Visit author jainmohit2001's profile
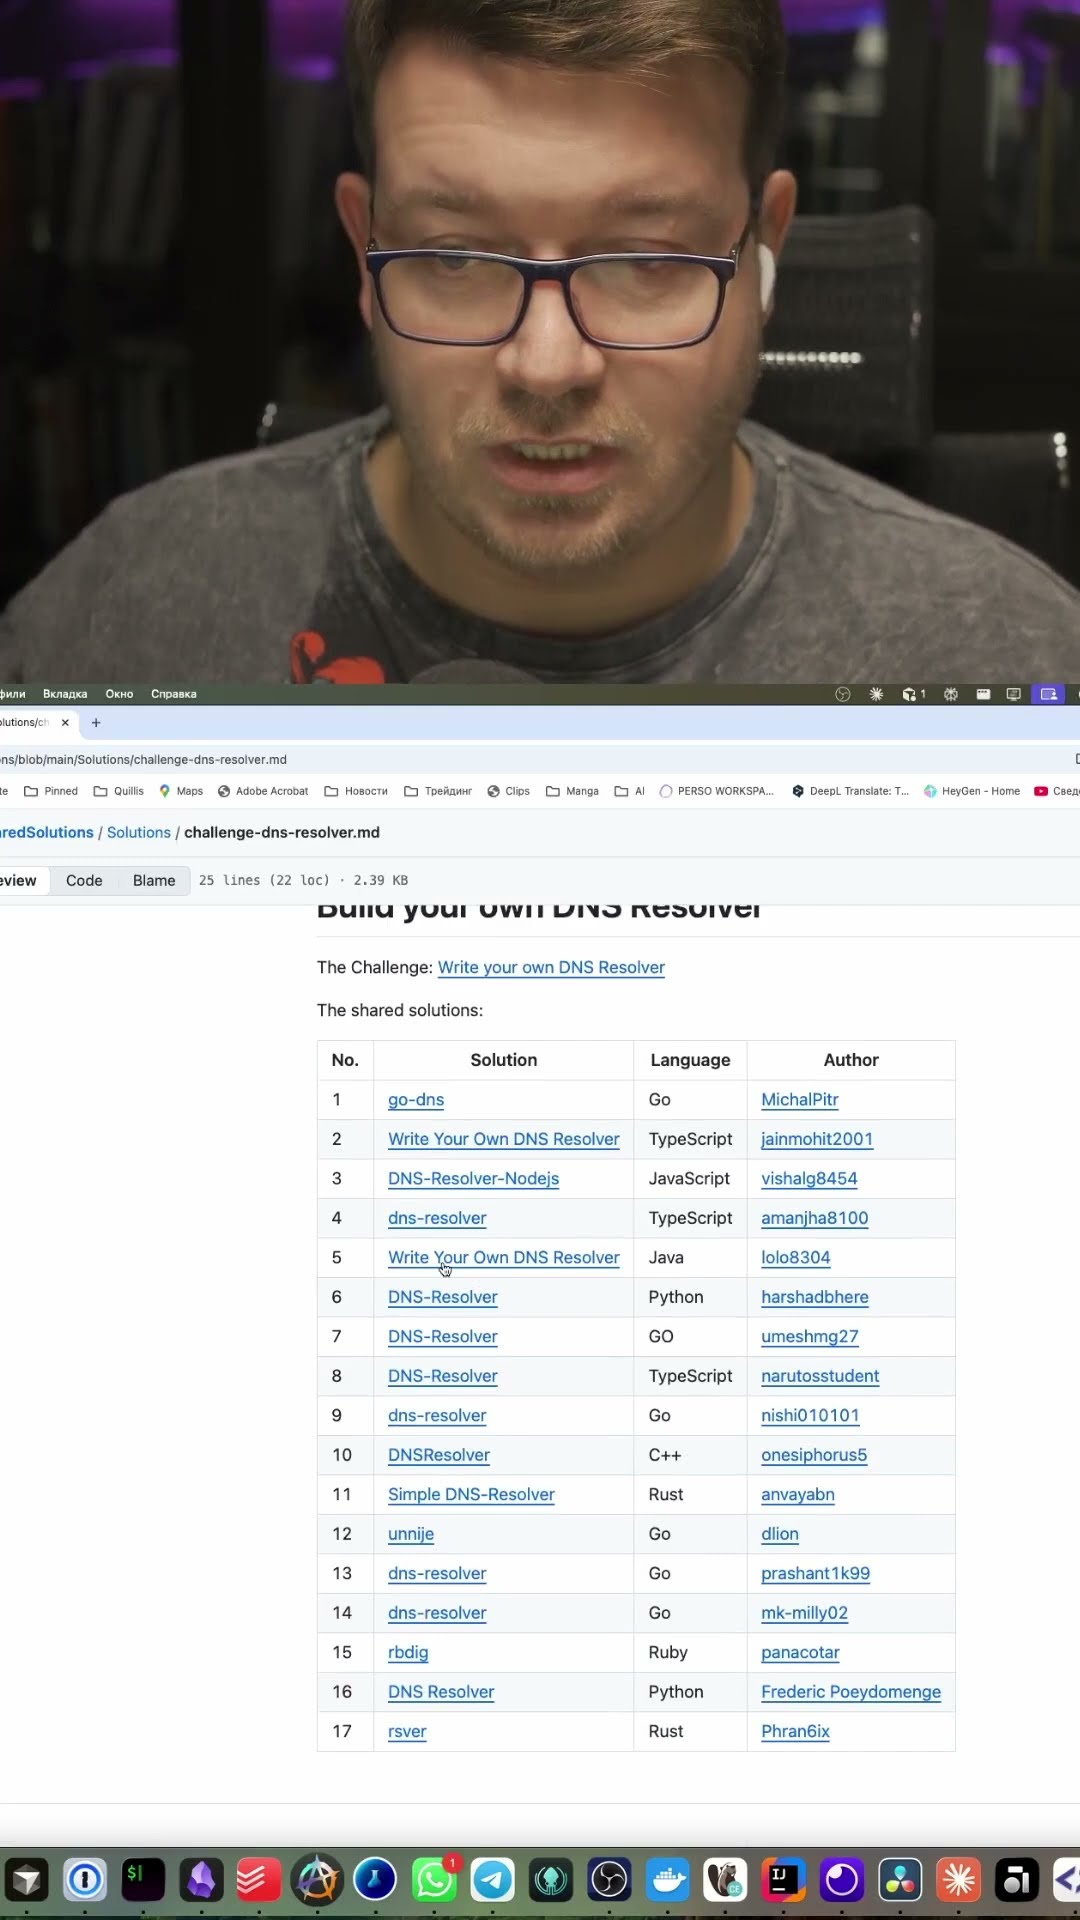 tap(817, 1139)
